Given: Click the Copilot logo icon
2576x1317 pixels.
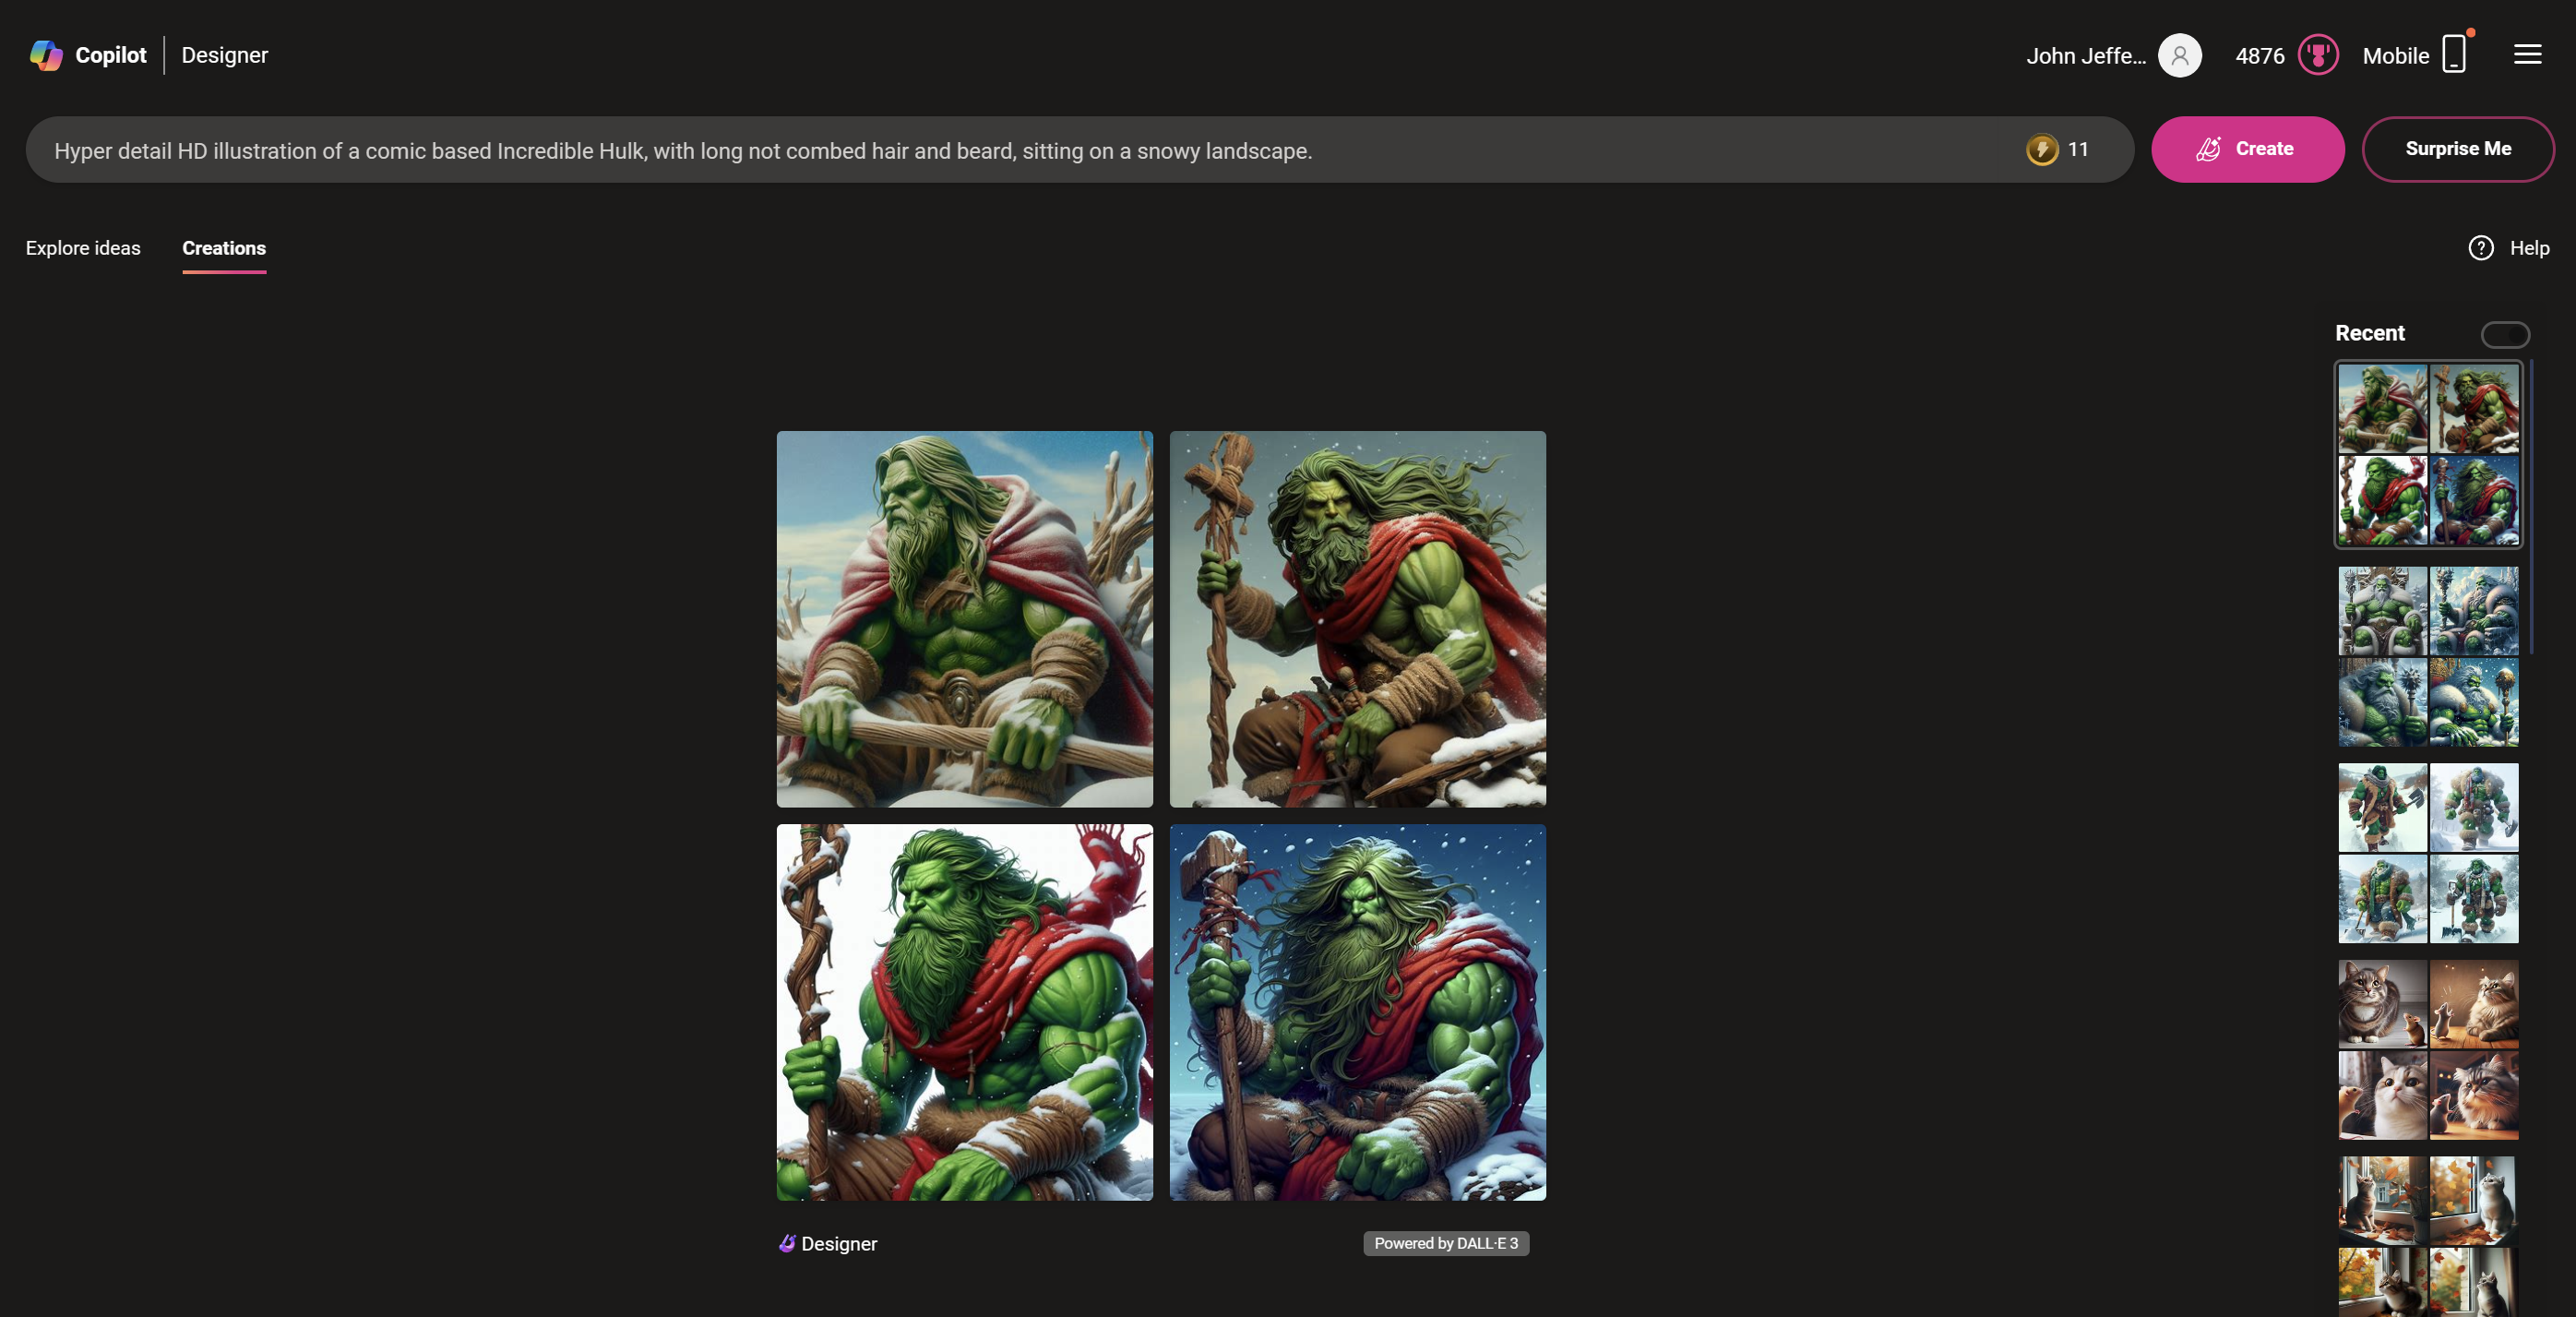Looking at the screenshot, I should pyautogui.click(x=46, y=55).
